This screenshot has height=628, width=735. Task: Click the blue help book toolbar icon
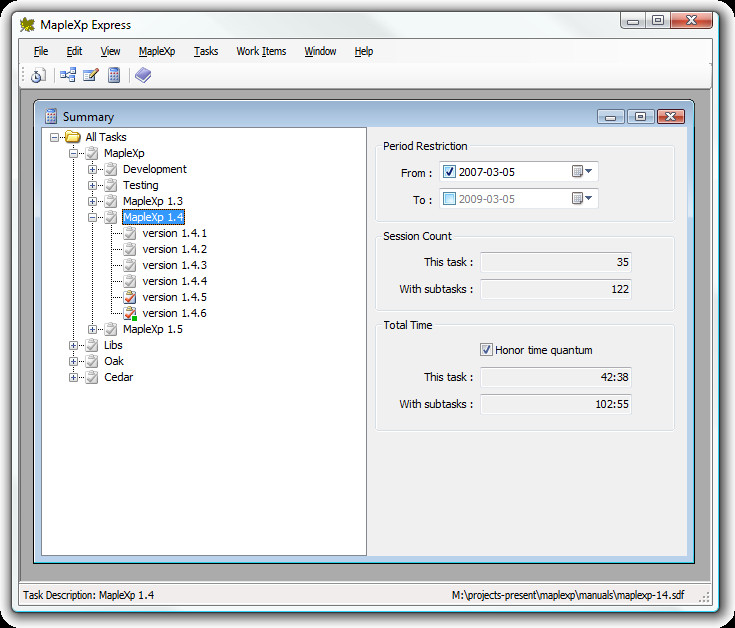143,75
